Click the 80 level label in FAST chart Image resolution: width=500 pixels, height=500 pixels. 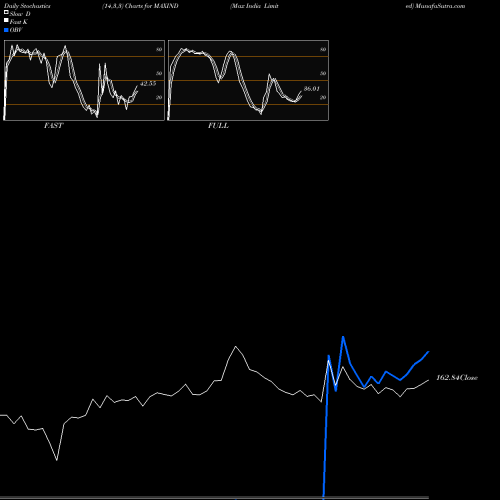point(159,49)
